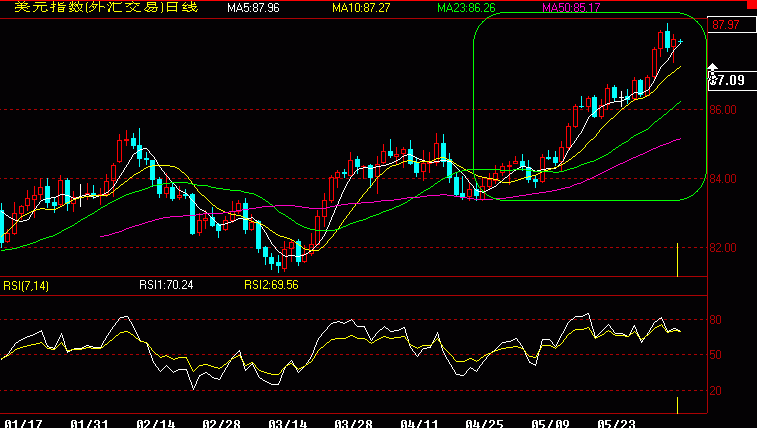Click the 82.00 price axis label

[x=723, y=248]
